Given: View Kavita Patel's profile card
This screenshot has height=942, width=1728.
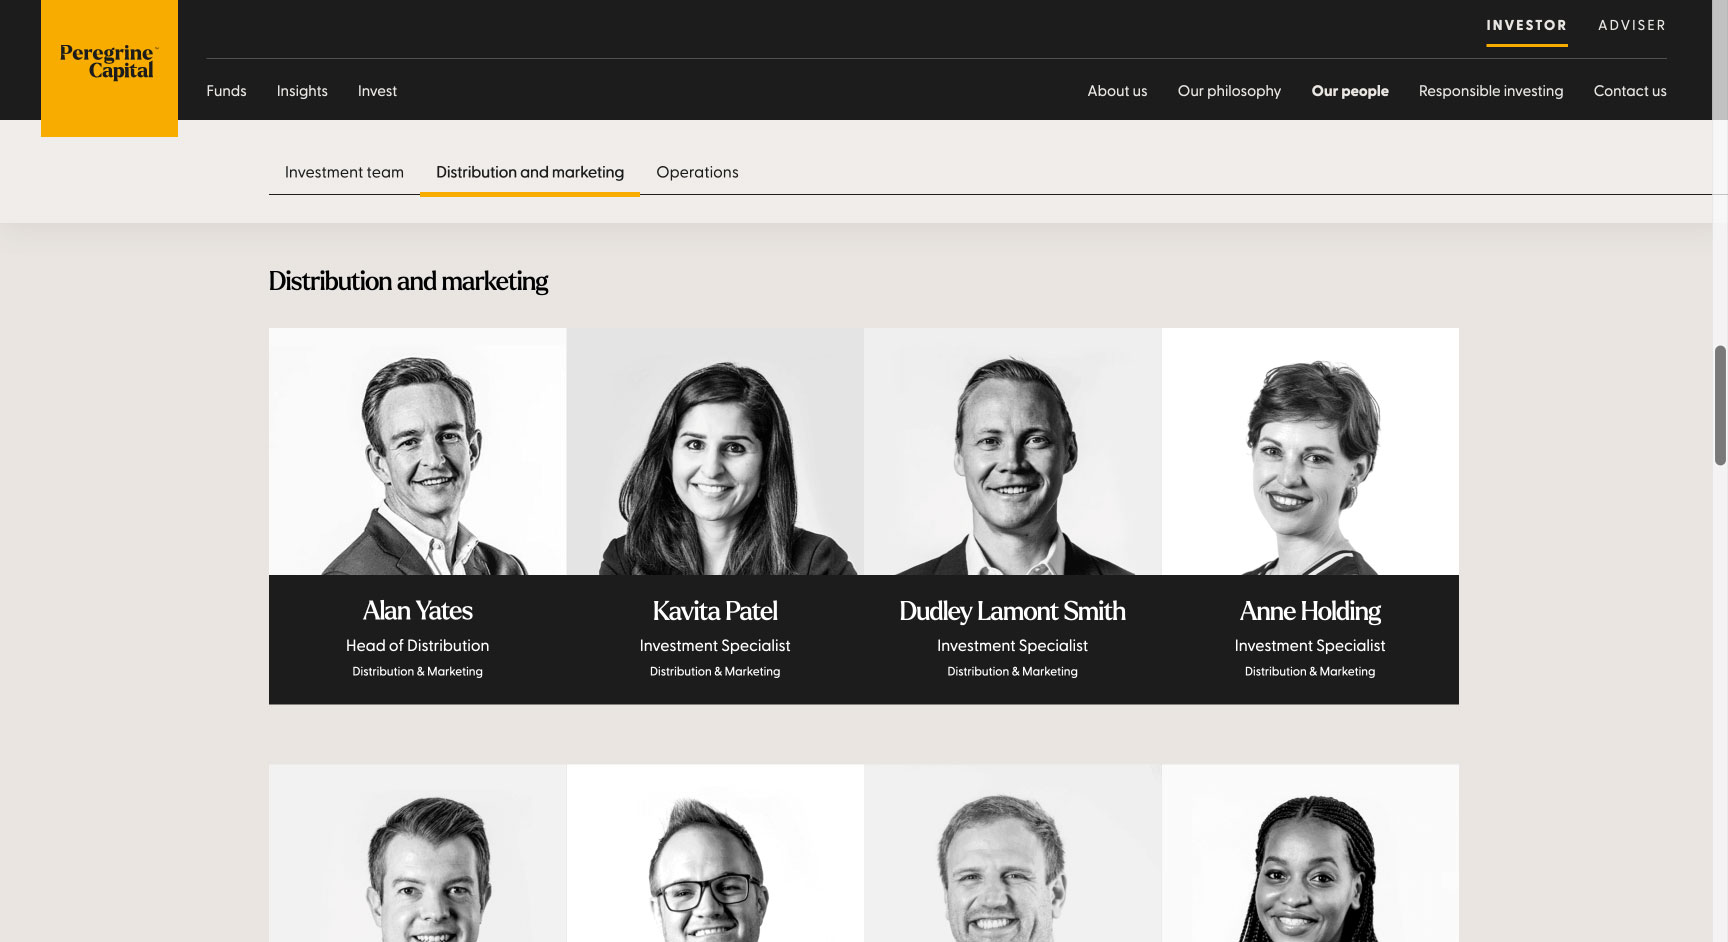Looking at the screenshot, I should (x=715, y=516).
